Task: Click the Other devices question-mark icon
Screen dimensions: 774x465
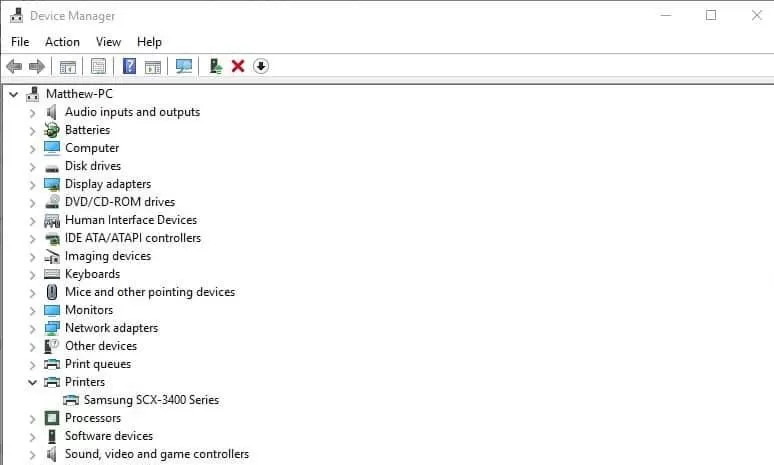Action: tap(52, 346)
